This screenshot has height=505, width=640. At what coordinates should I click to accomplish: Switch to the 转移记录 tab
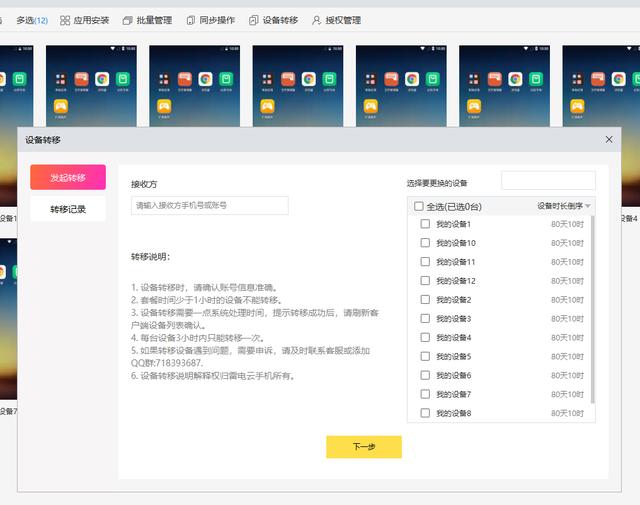coord(68,209)
